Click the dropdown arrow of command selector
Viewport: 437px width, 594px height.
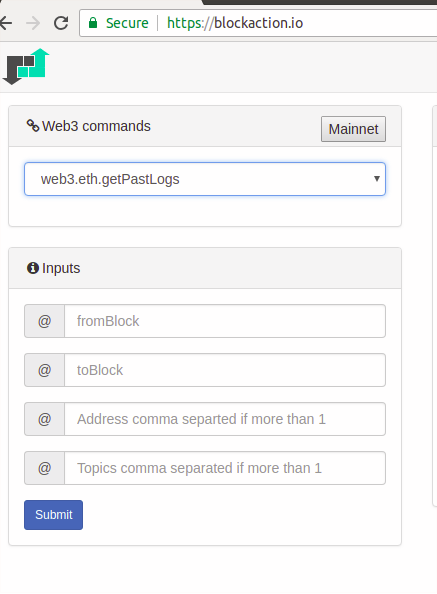click(x=376, y=178)
